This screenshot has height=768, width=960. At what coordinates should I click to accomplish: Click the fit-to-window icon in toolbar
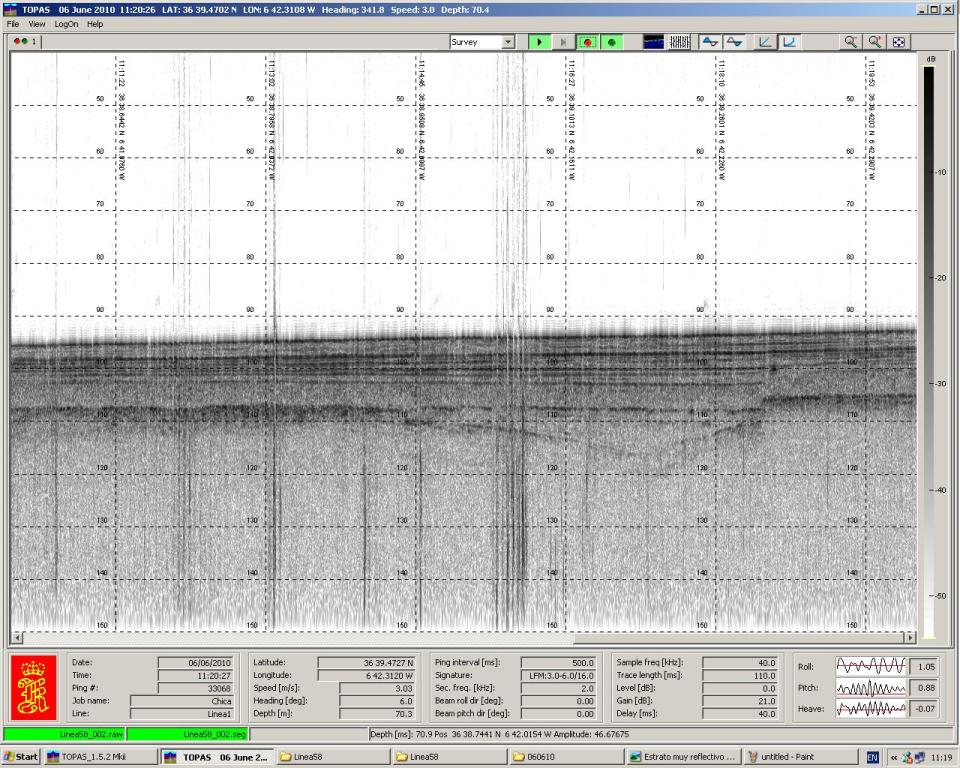[x=899, y=42]
